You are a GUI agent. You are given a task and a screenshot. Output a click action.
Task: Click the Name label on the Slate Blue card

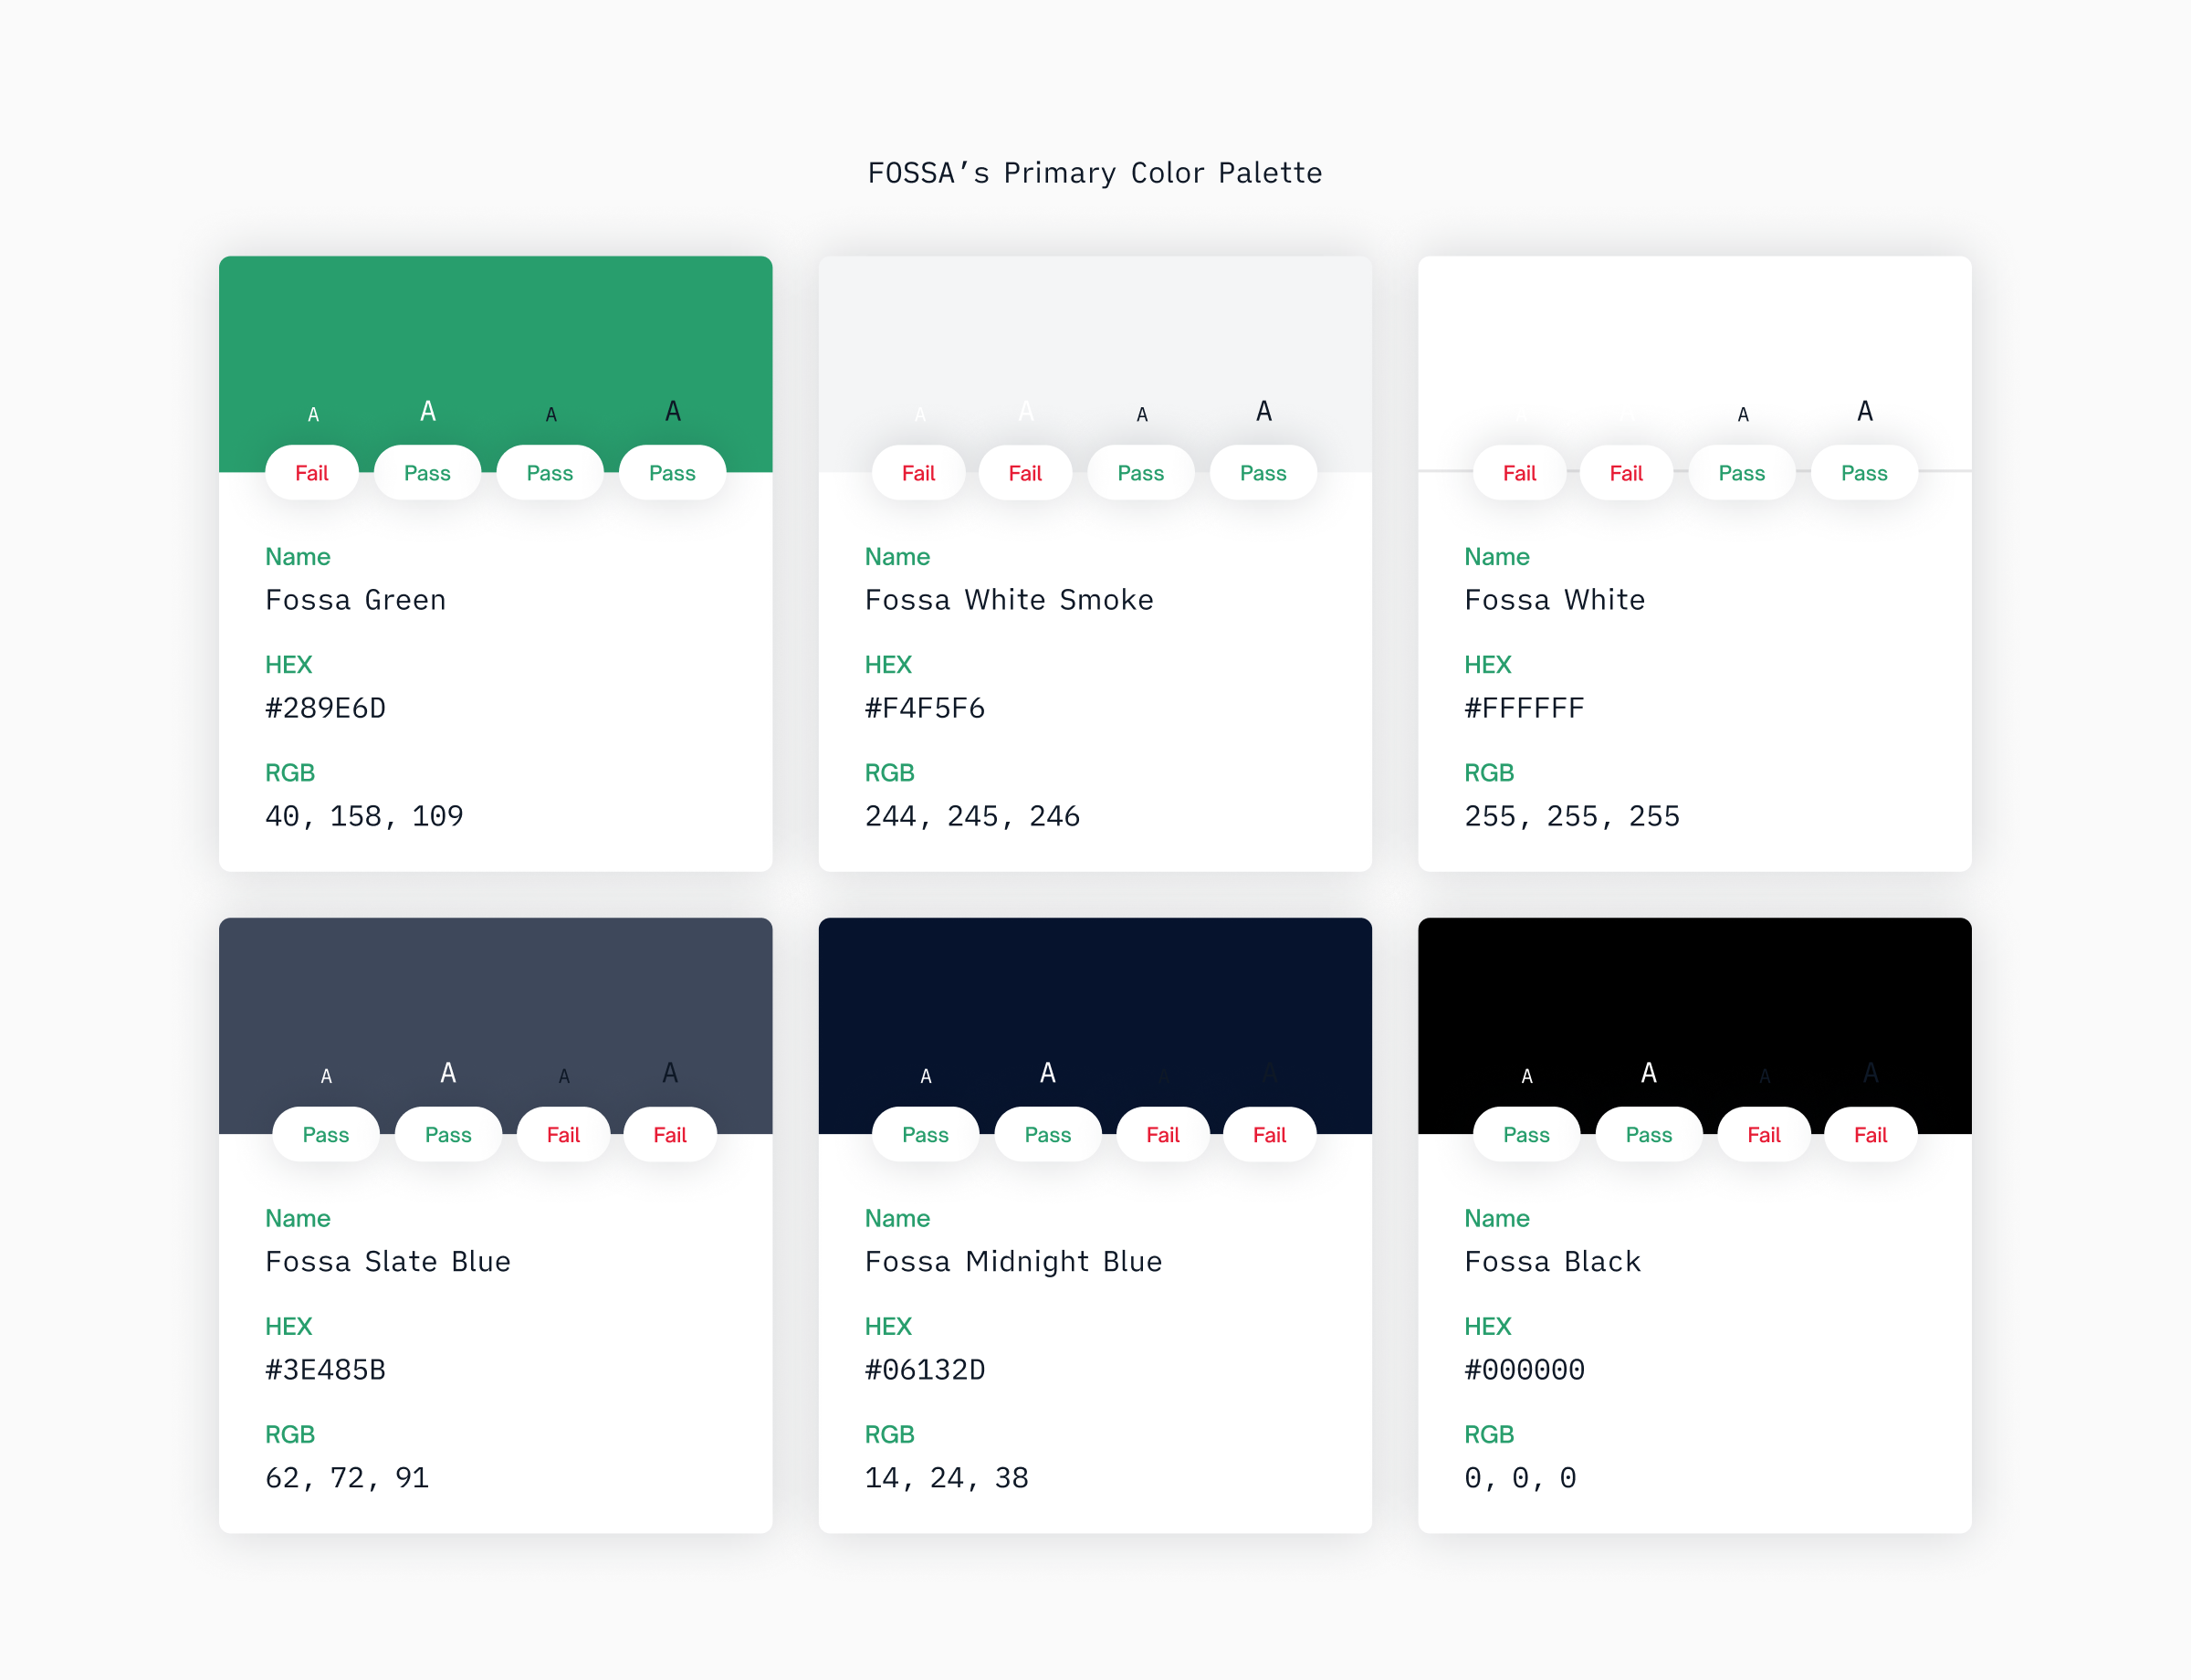click(298, 1219)
